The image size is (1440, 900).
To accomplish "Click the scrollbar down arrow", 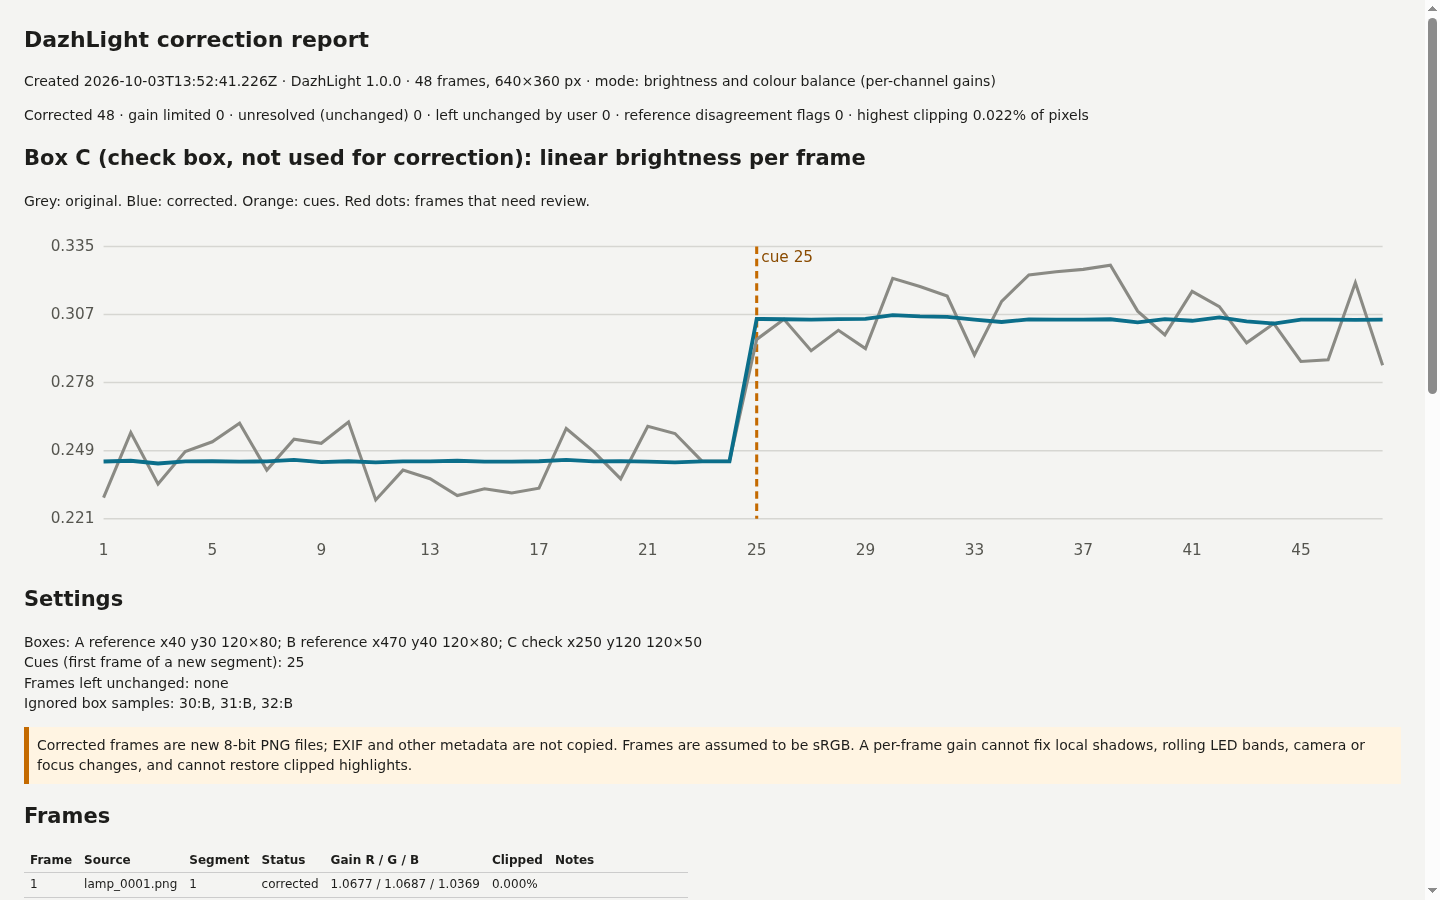I will click(x=1432, y=891).
